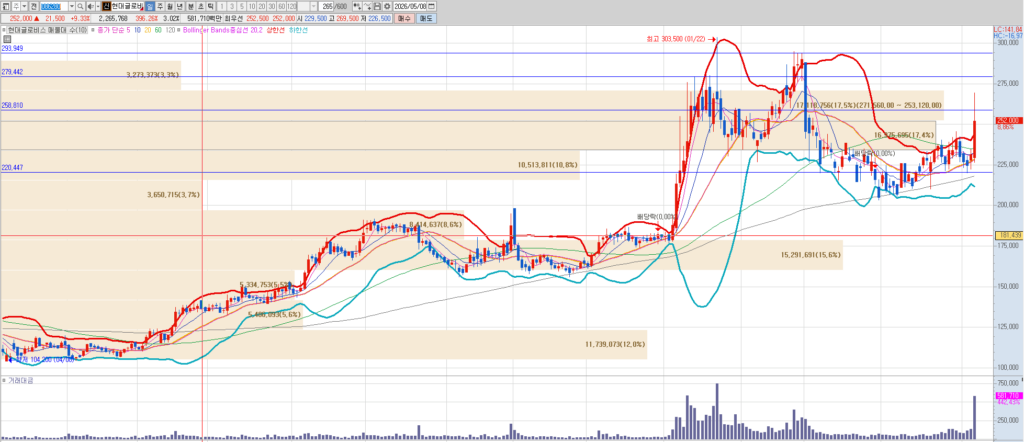Screen dimensions: 1024x442
Task: Click the 2026/05/08 date field
Action: click(409, 6)
